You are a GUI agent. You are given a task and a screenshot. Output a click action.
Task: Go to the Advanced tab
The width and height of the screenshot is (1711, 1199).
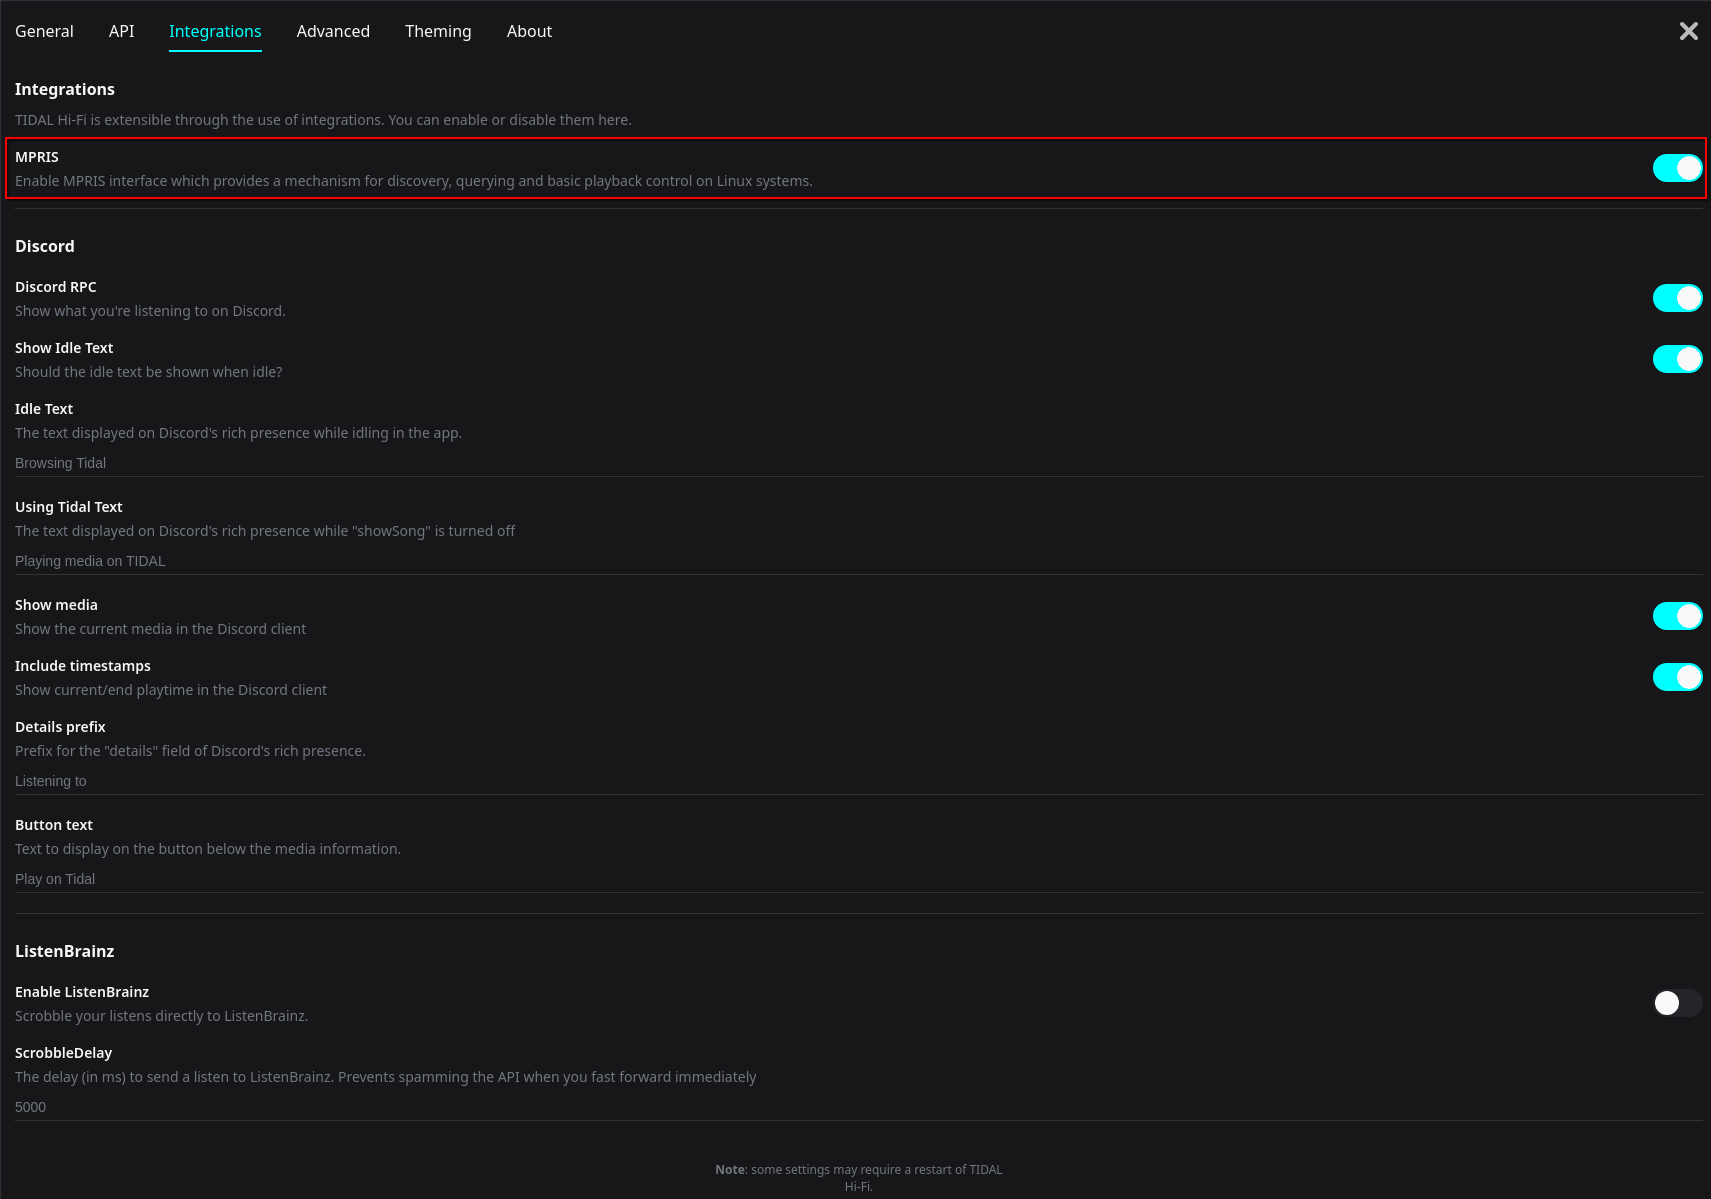(x=333, y=31)
